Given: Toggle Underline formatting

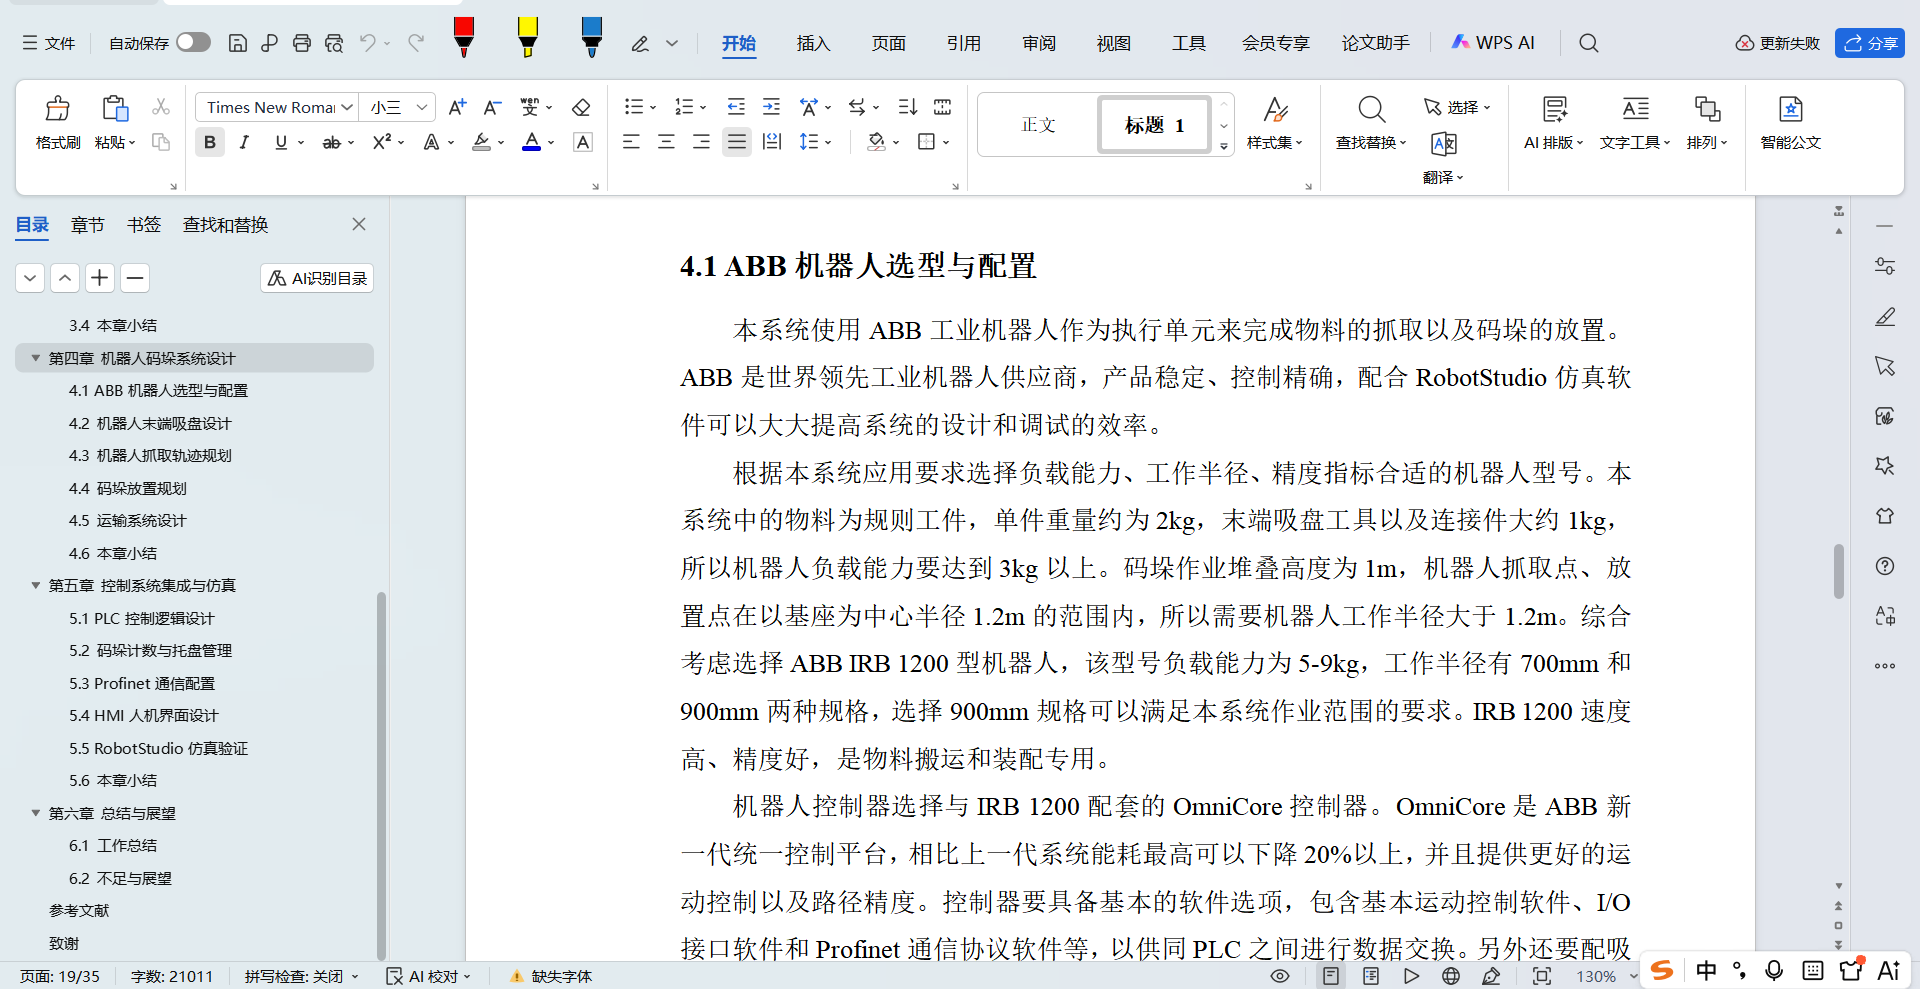Looking at the screenshot, I should point(281,142).
